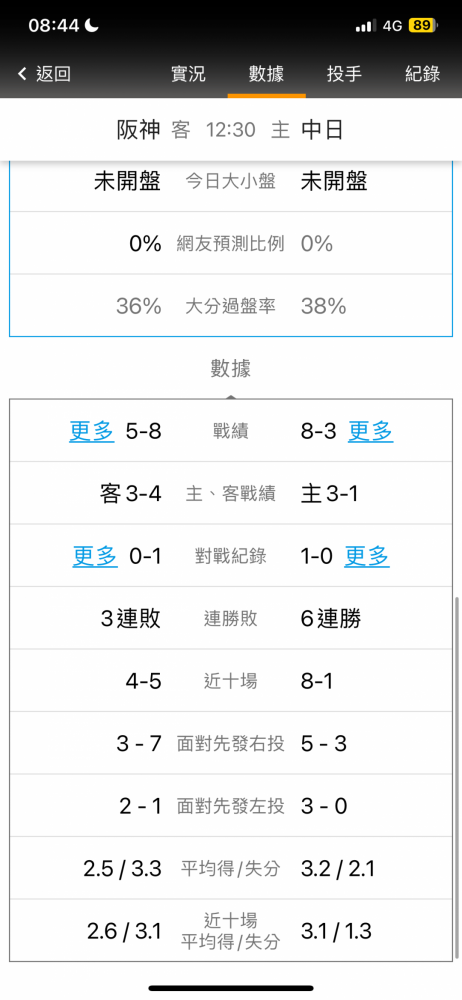Open 更多 link next to 5-8 record
Screen dimensions: 462x1000
92,432
